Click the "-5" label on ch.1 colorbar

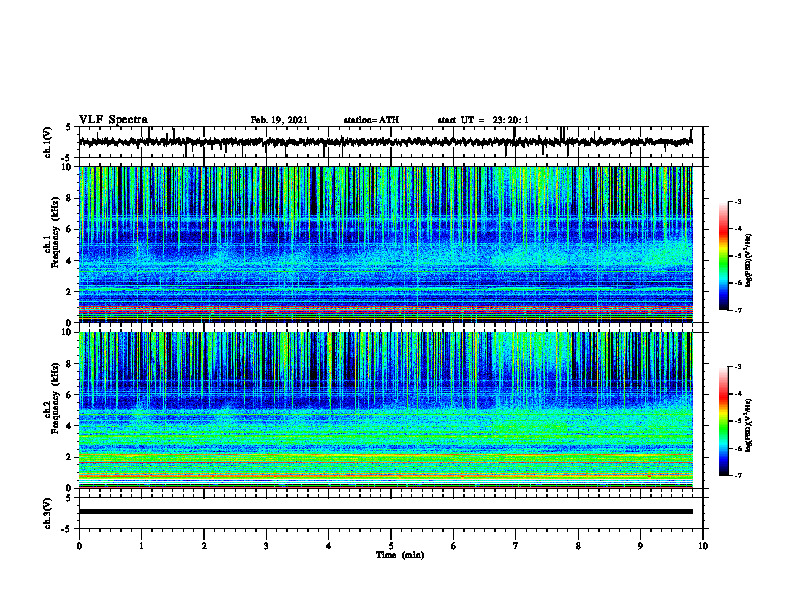pos(737,256)
